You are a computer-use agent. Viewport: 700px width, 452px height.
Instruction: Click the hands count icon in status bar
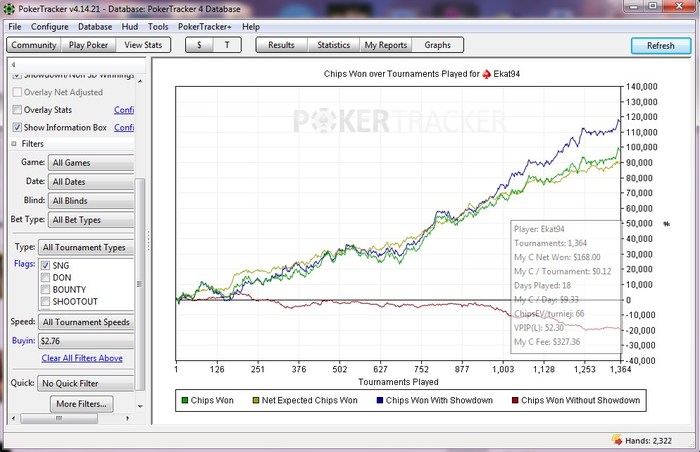tap(617, 440)
